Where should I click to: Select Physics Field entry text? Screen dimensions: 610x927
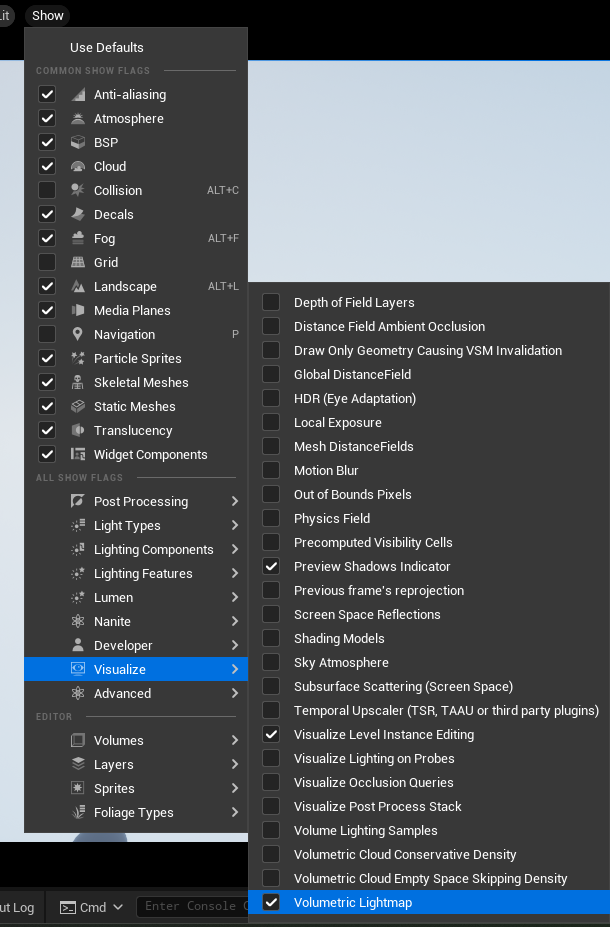pos(332,518)
